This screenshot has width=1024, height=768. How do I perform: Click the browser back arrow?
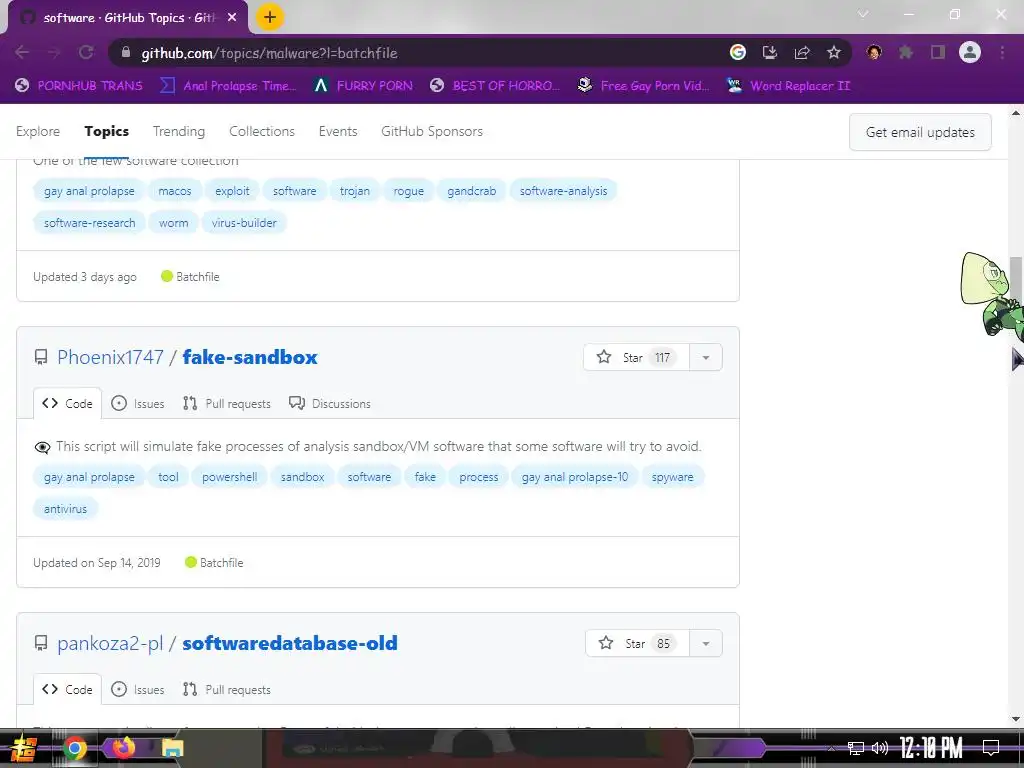(22, 52)
